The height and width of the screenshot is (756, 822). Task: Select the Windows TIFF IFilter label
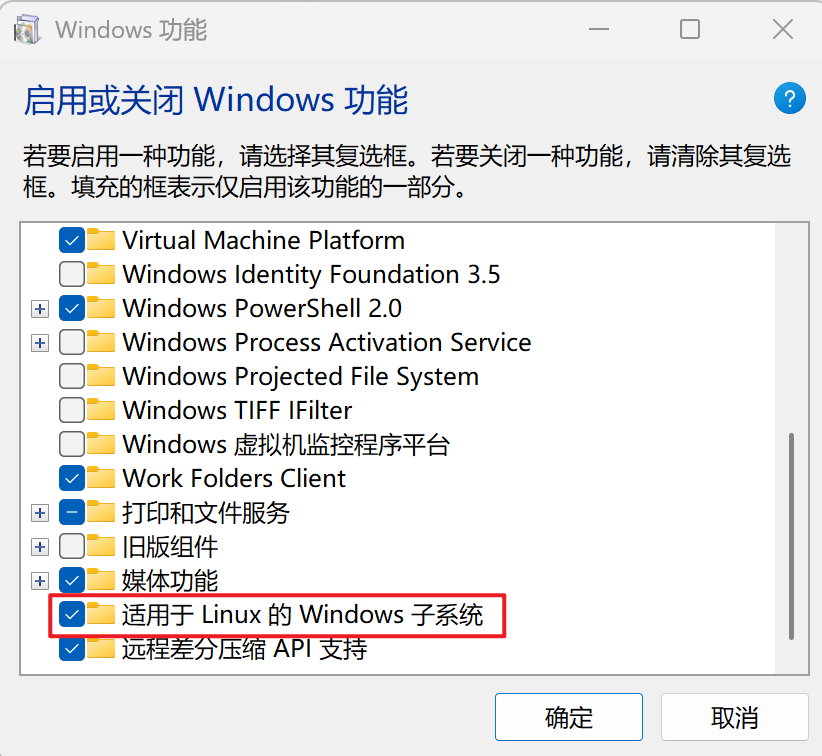point(237,410)
